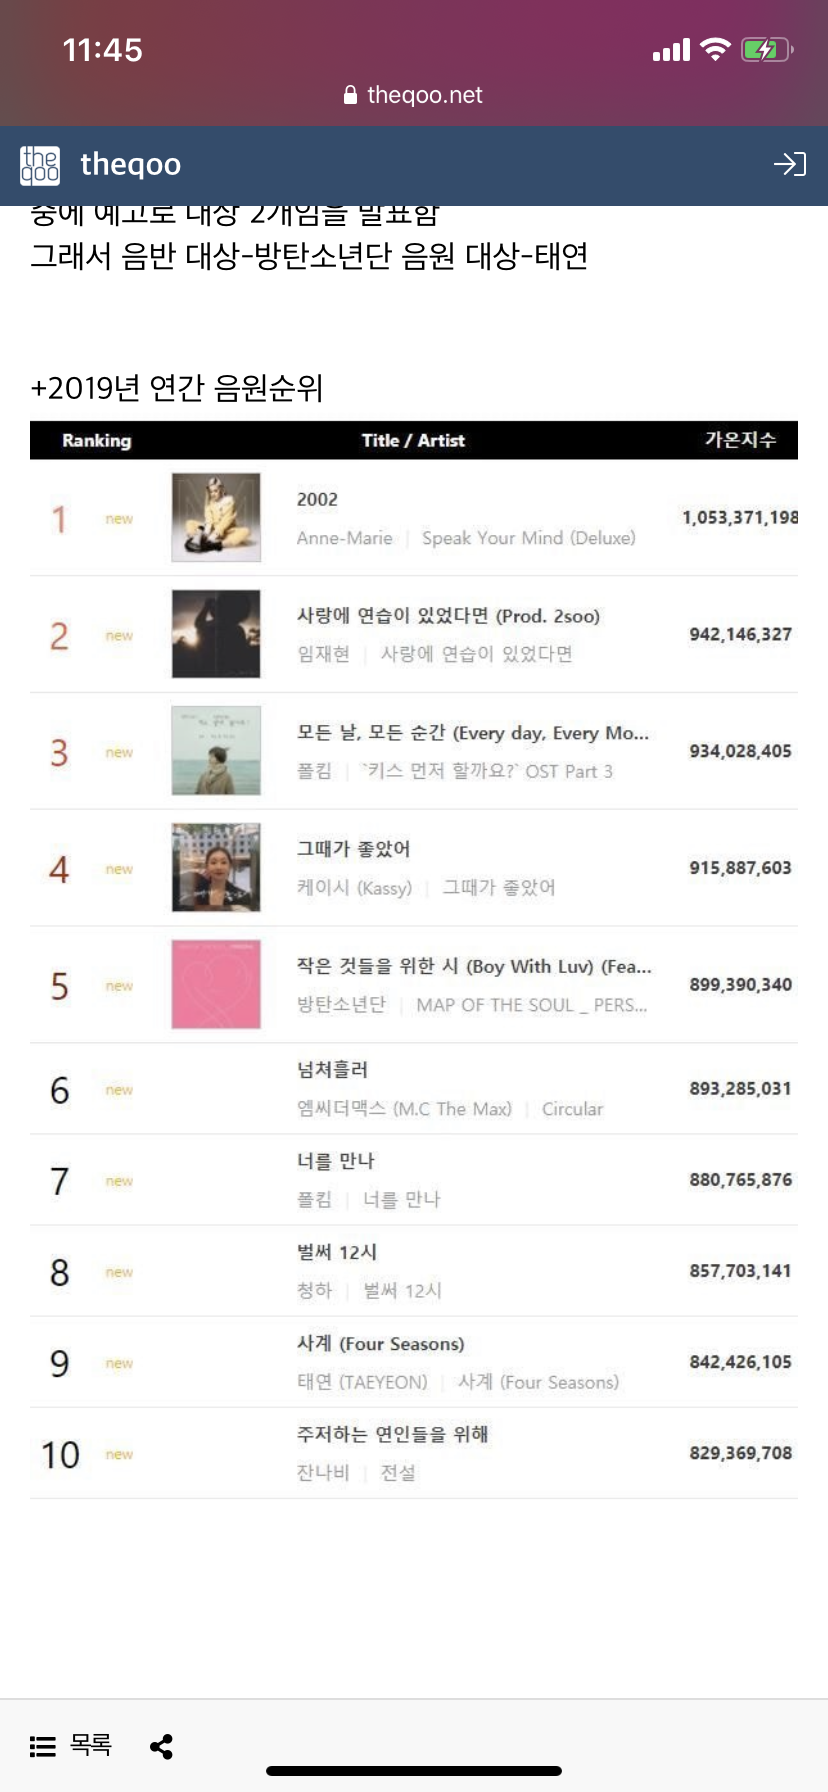Screen dimensions: 828x1792
Task: Tap the padlock icon in address bar
Action: tap(350, 95)
